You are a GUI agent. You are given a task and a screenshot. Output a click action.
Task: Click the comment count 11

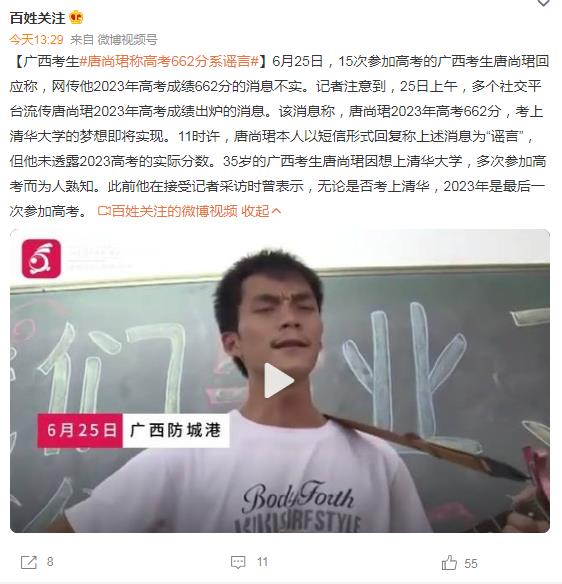[x=262, y=562]
